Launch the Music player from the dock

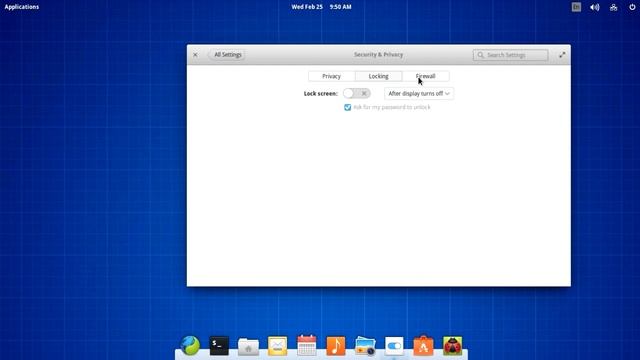(336, 346)
